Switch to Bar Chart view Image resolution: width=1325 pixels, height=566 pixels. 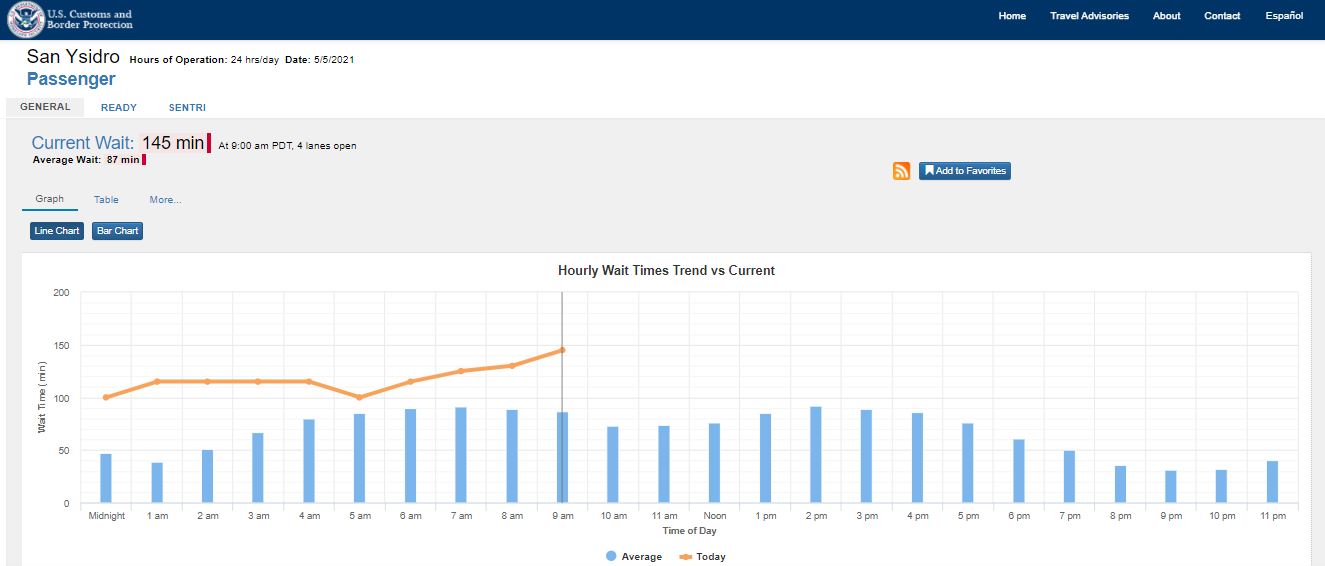[118, 231]
